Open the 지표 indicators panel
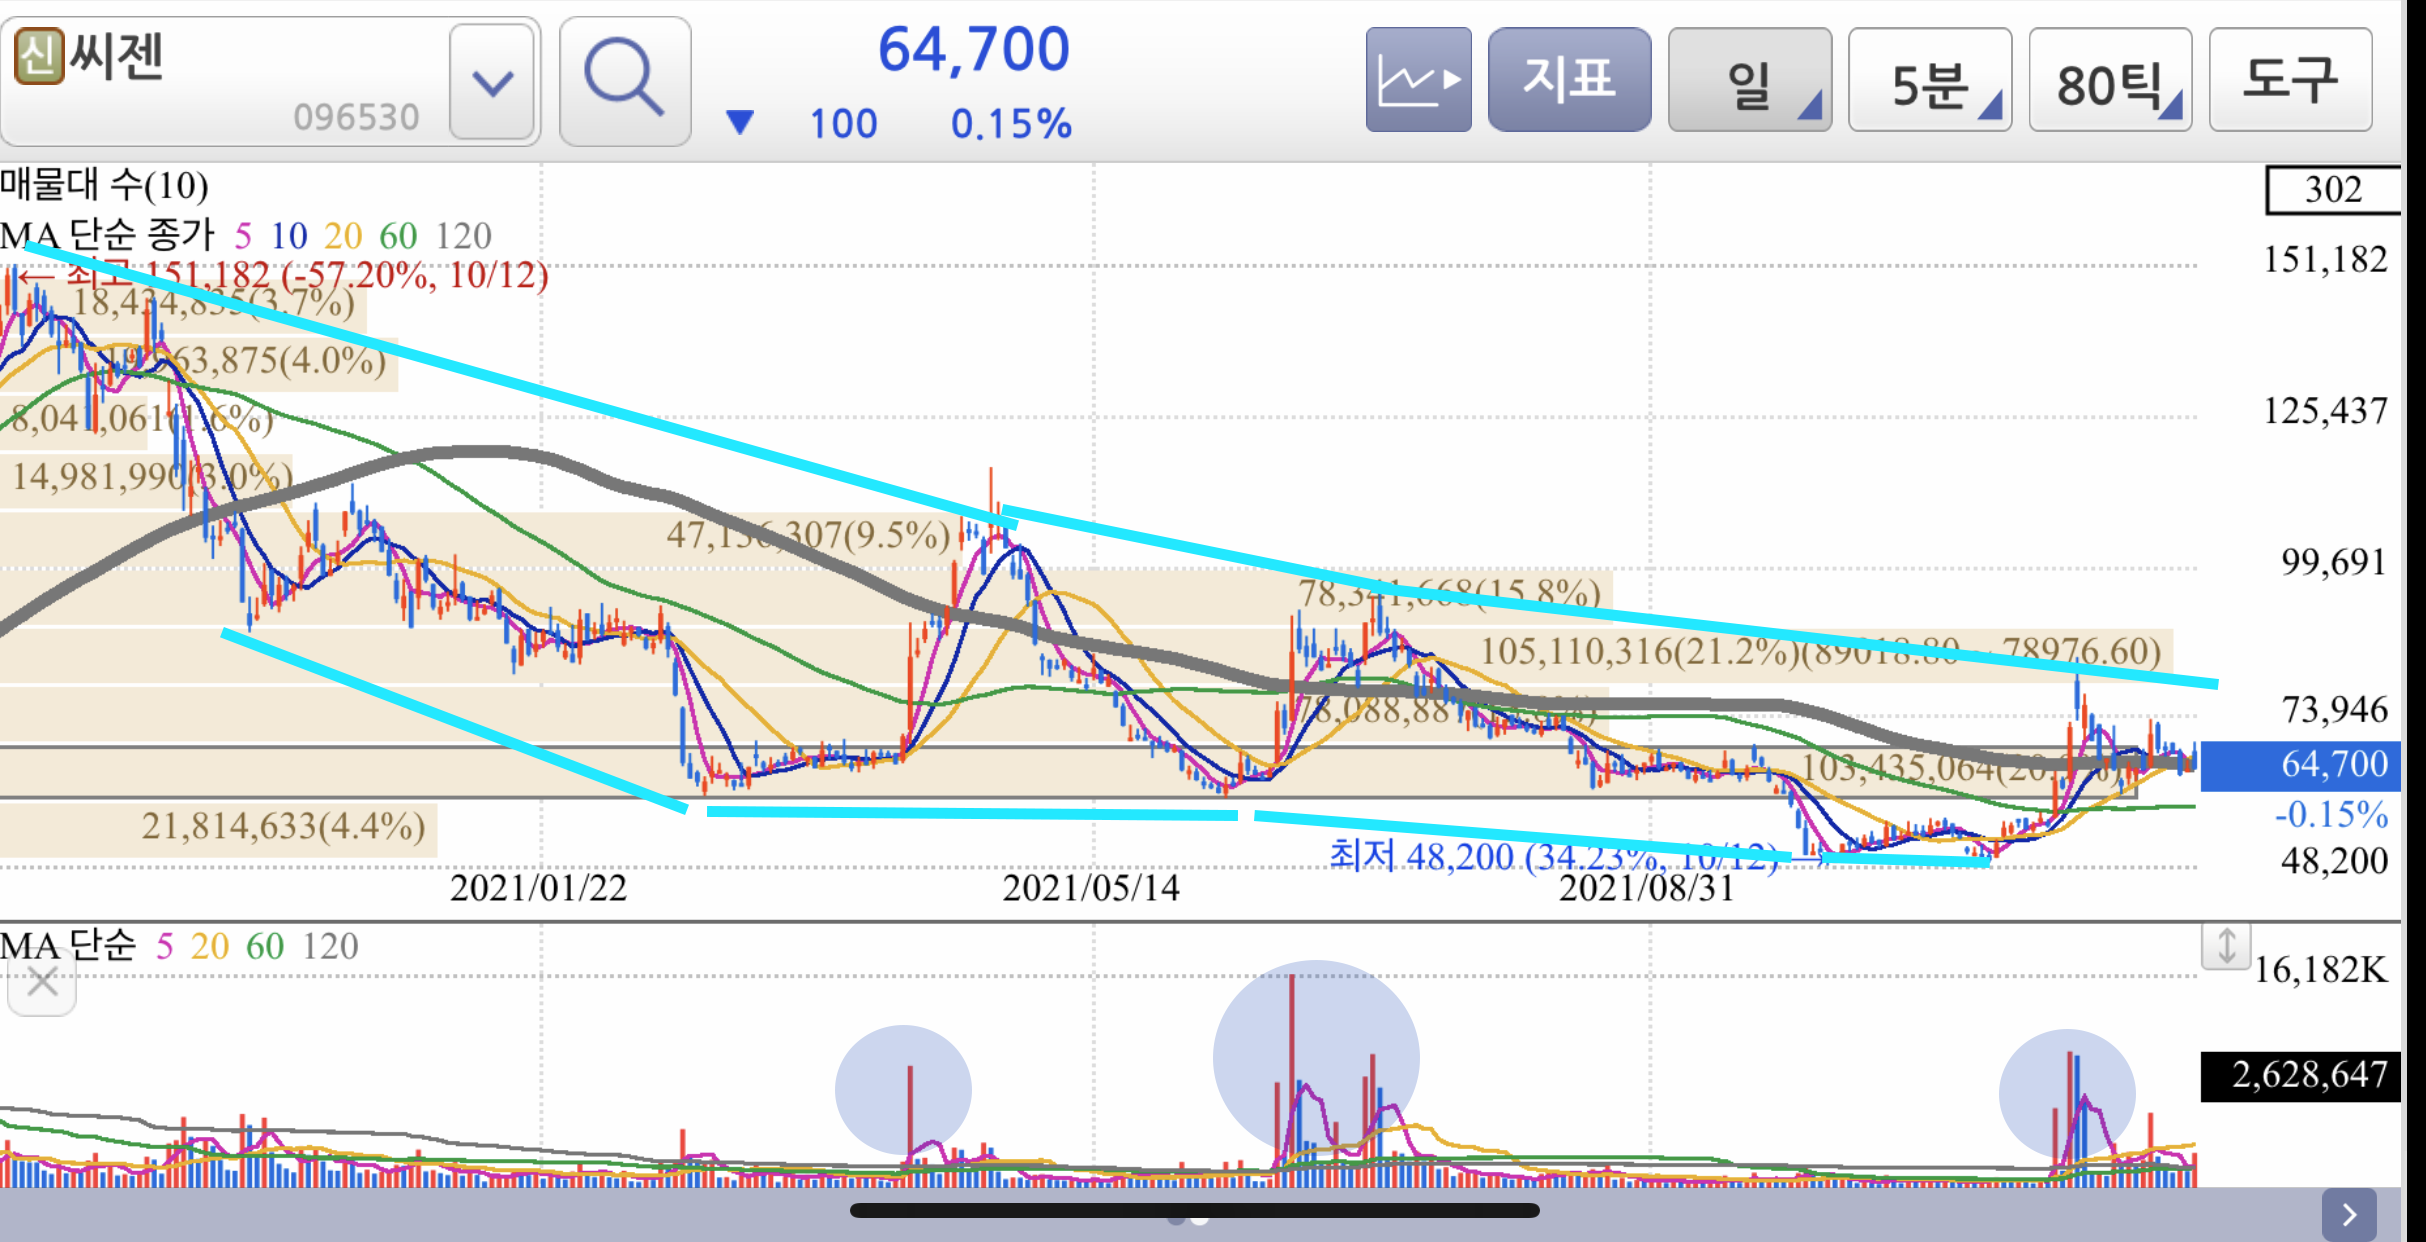 pyautogui.click(x=1568, y=80)
